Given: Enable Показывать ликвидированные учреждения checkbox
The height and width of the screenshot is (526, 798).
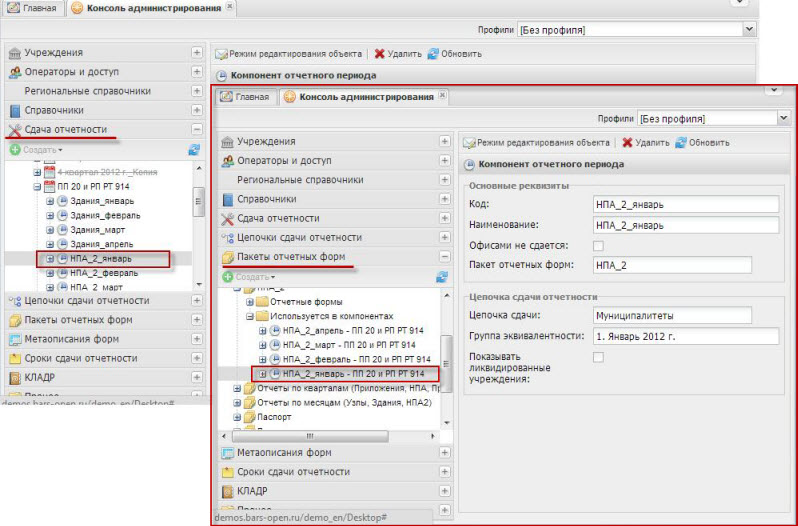Looking at the screenshot, I should point(598,357).
